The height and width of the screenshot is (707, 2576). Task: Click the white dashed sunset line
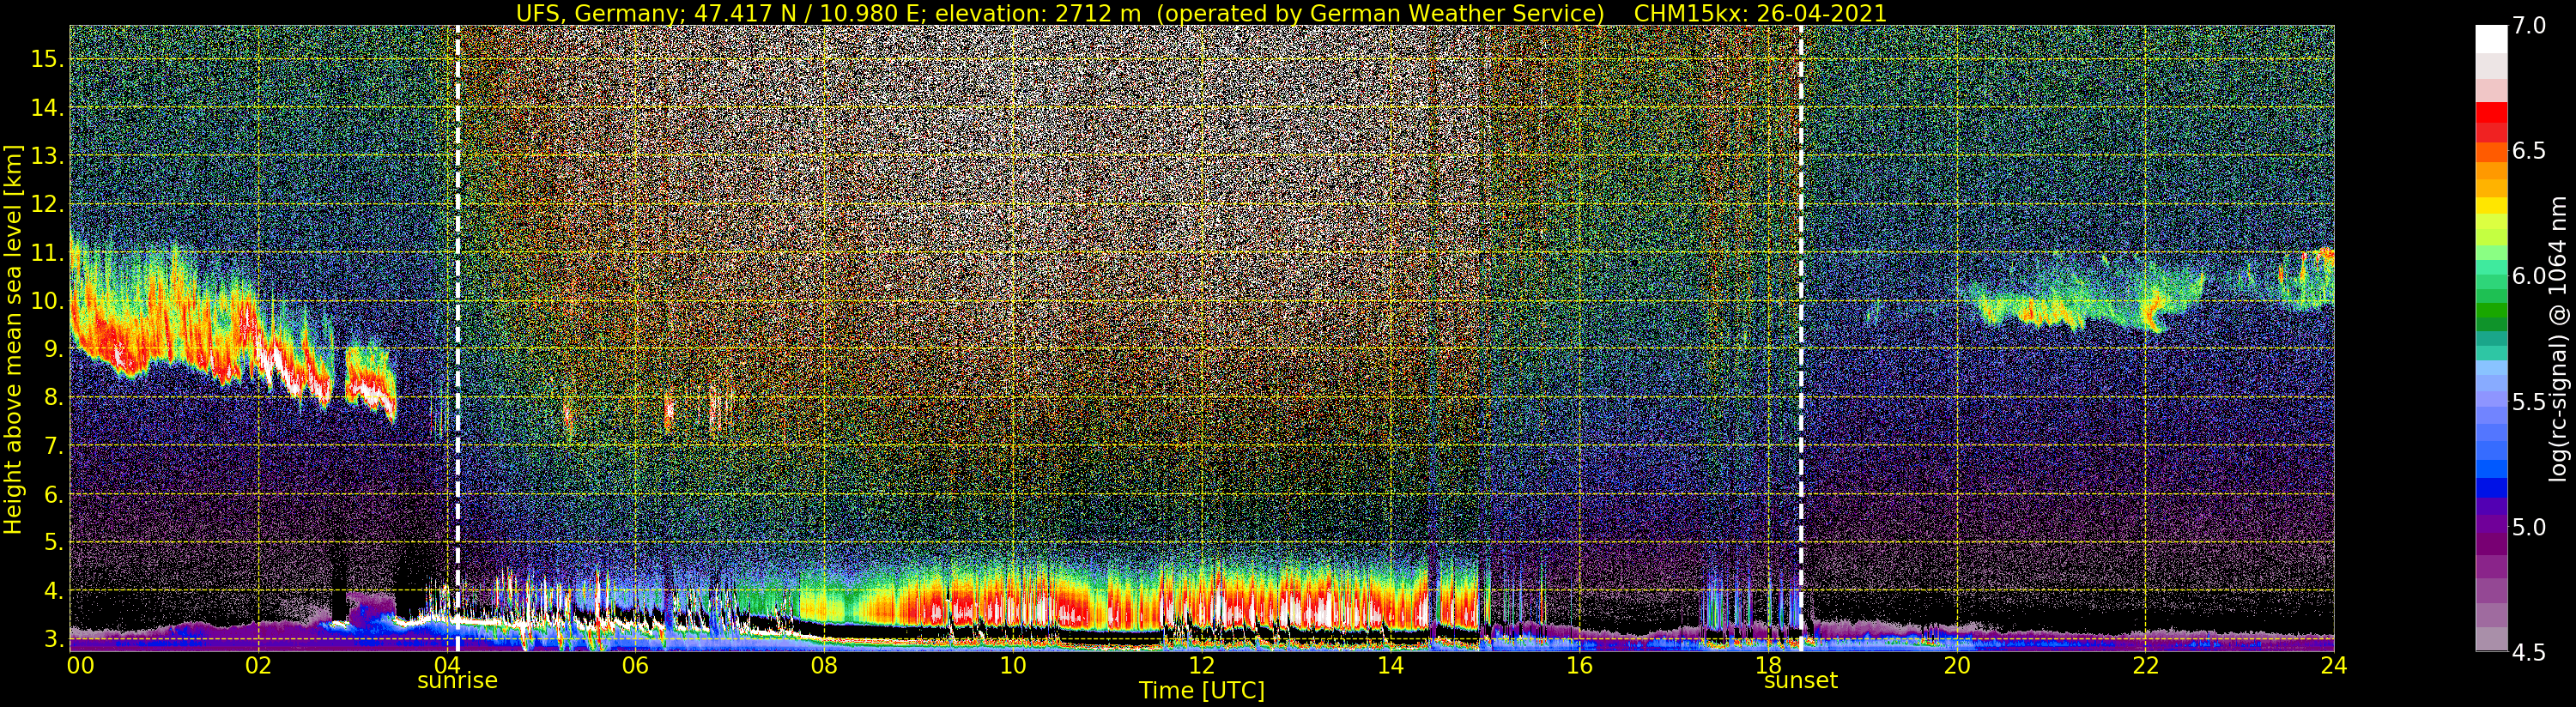click(1801, 338)
